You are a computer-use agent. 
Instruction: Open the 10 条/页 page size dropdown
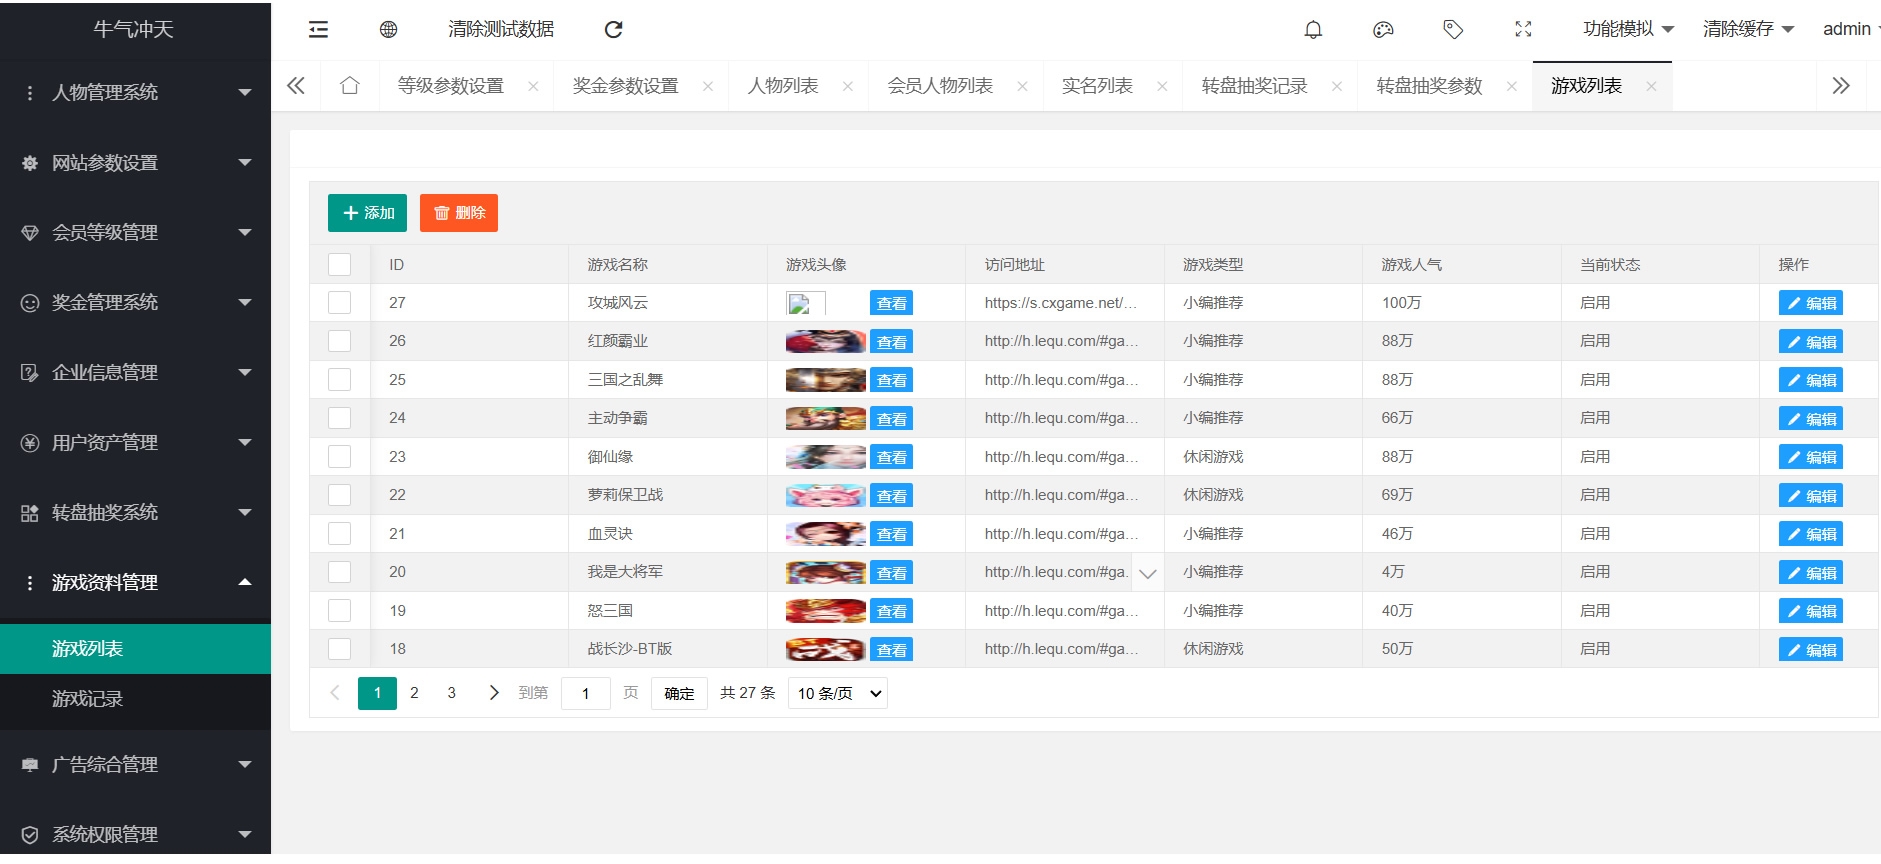click(x=838, y=694)
